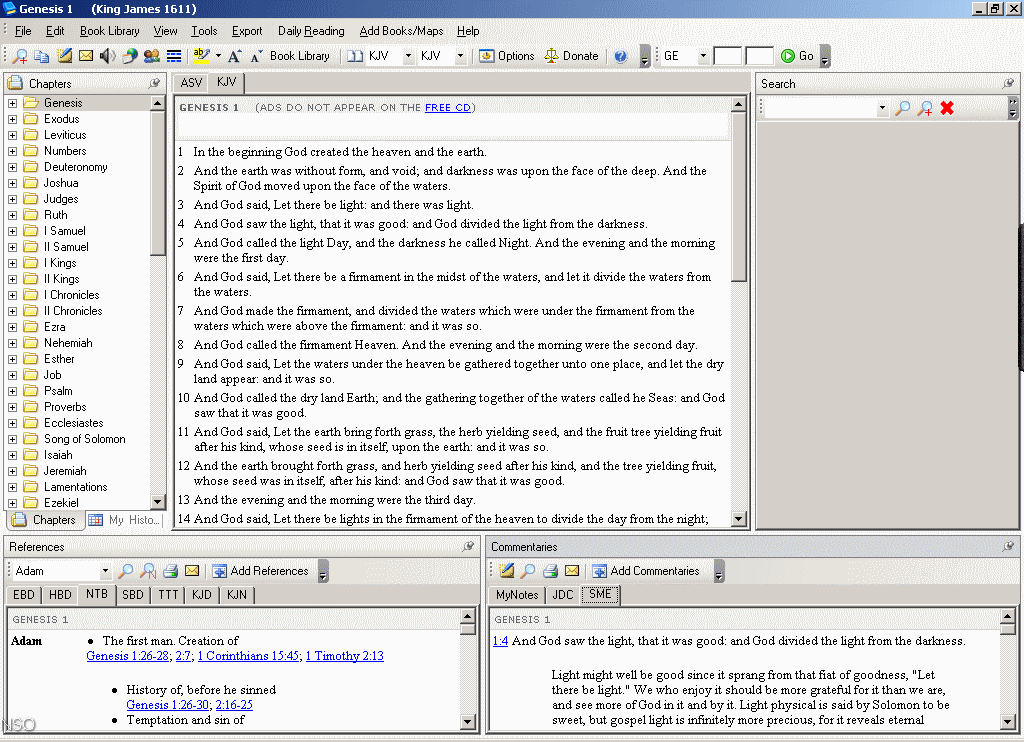Click the References search-next magnifier icon
This screenshot has height=742, width=1024.
pos(148,571)
